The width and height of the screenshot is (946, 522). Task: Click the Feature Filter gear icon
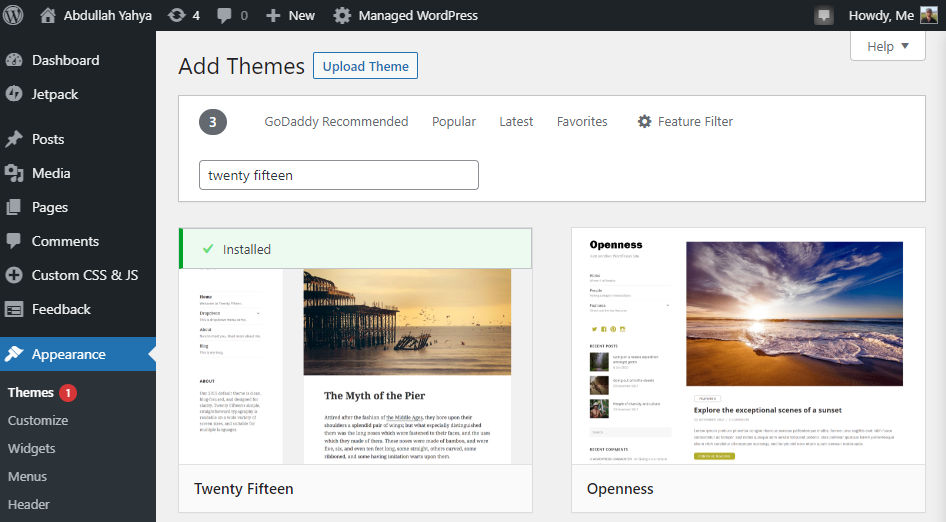(644, 121)
